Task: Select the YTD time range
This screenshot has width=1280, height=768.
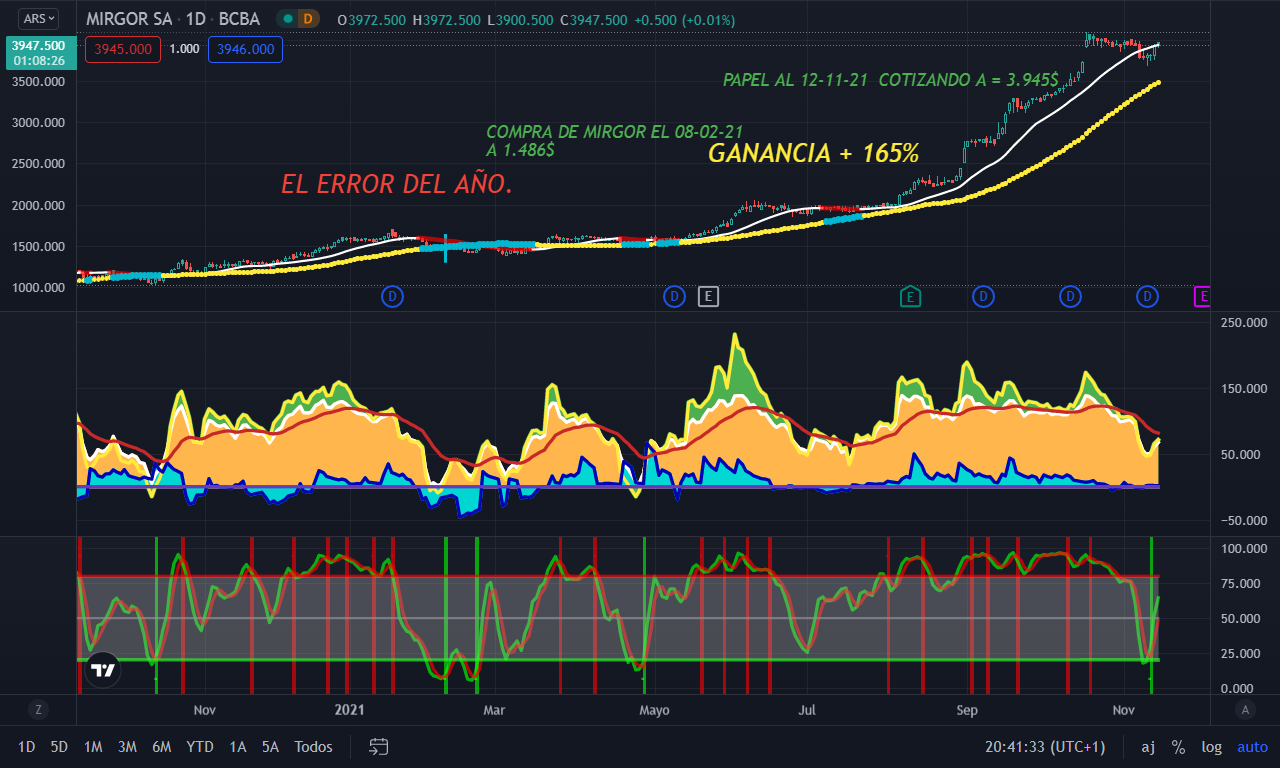Action: (200, 747)
